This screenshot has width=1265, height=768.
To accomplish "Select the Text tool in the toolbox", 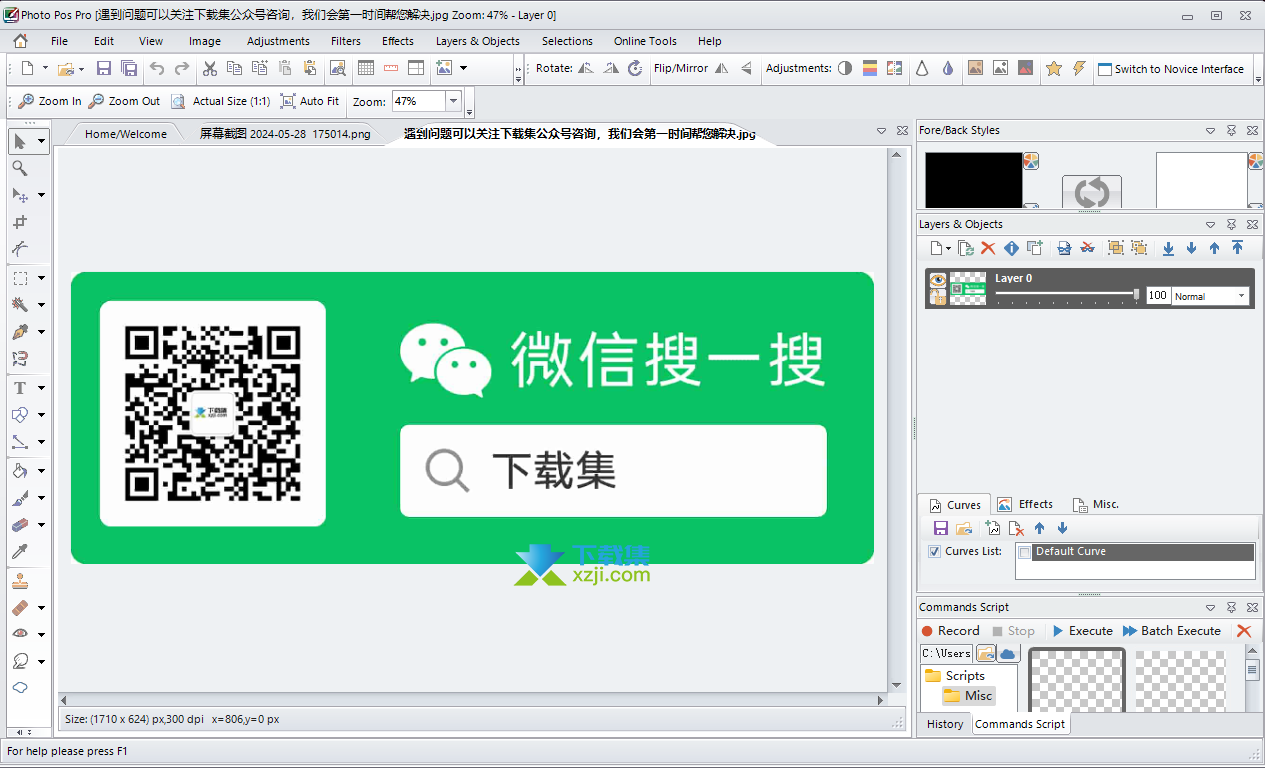I will [x=19, y=388].
